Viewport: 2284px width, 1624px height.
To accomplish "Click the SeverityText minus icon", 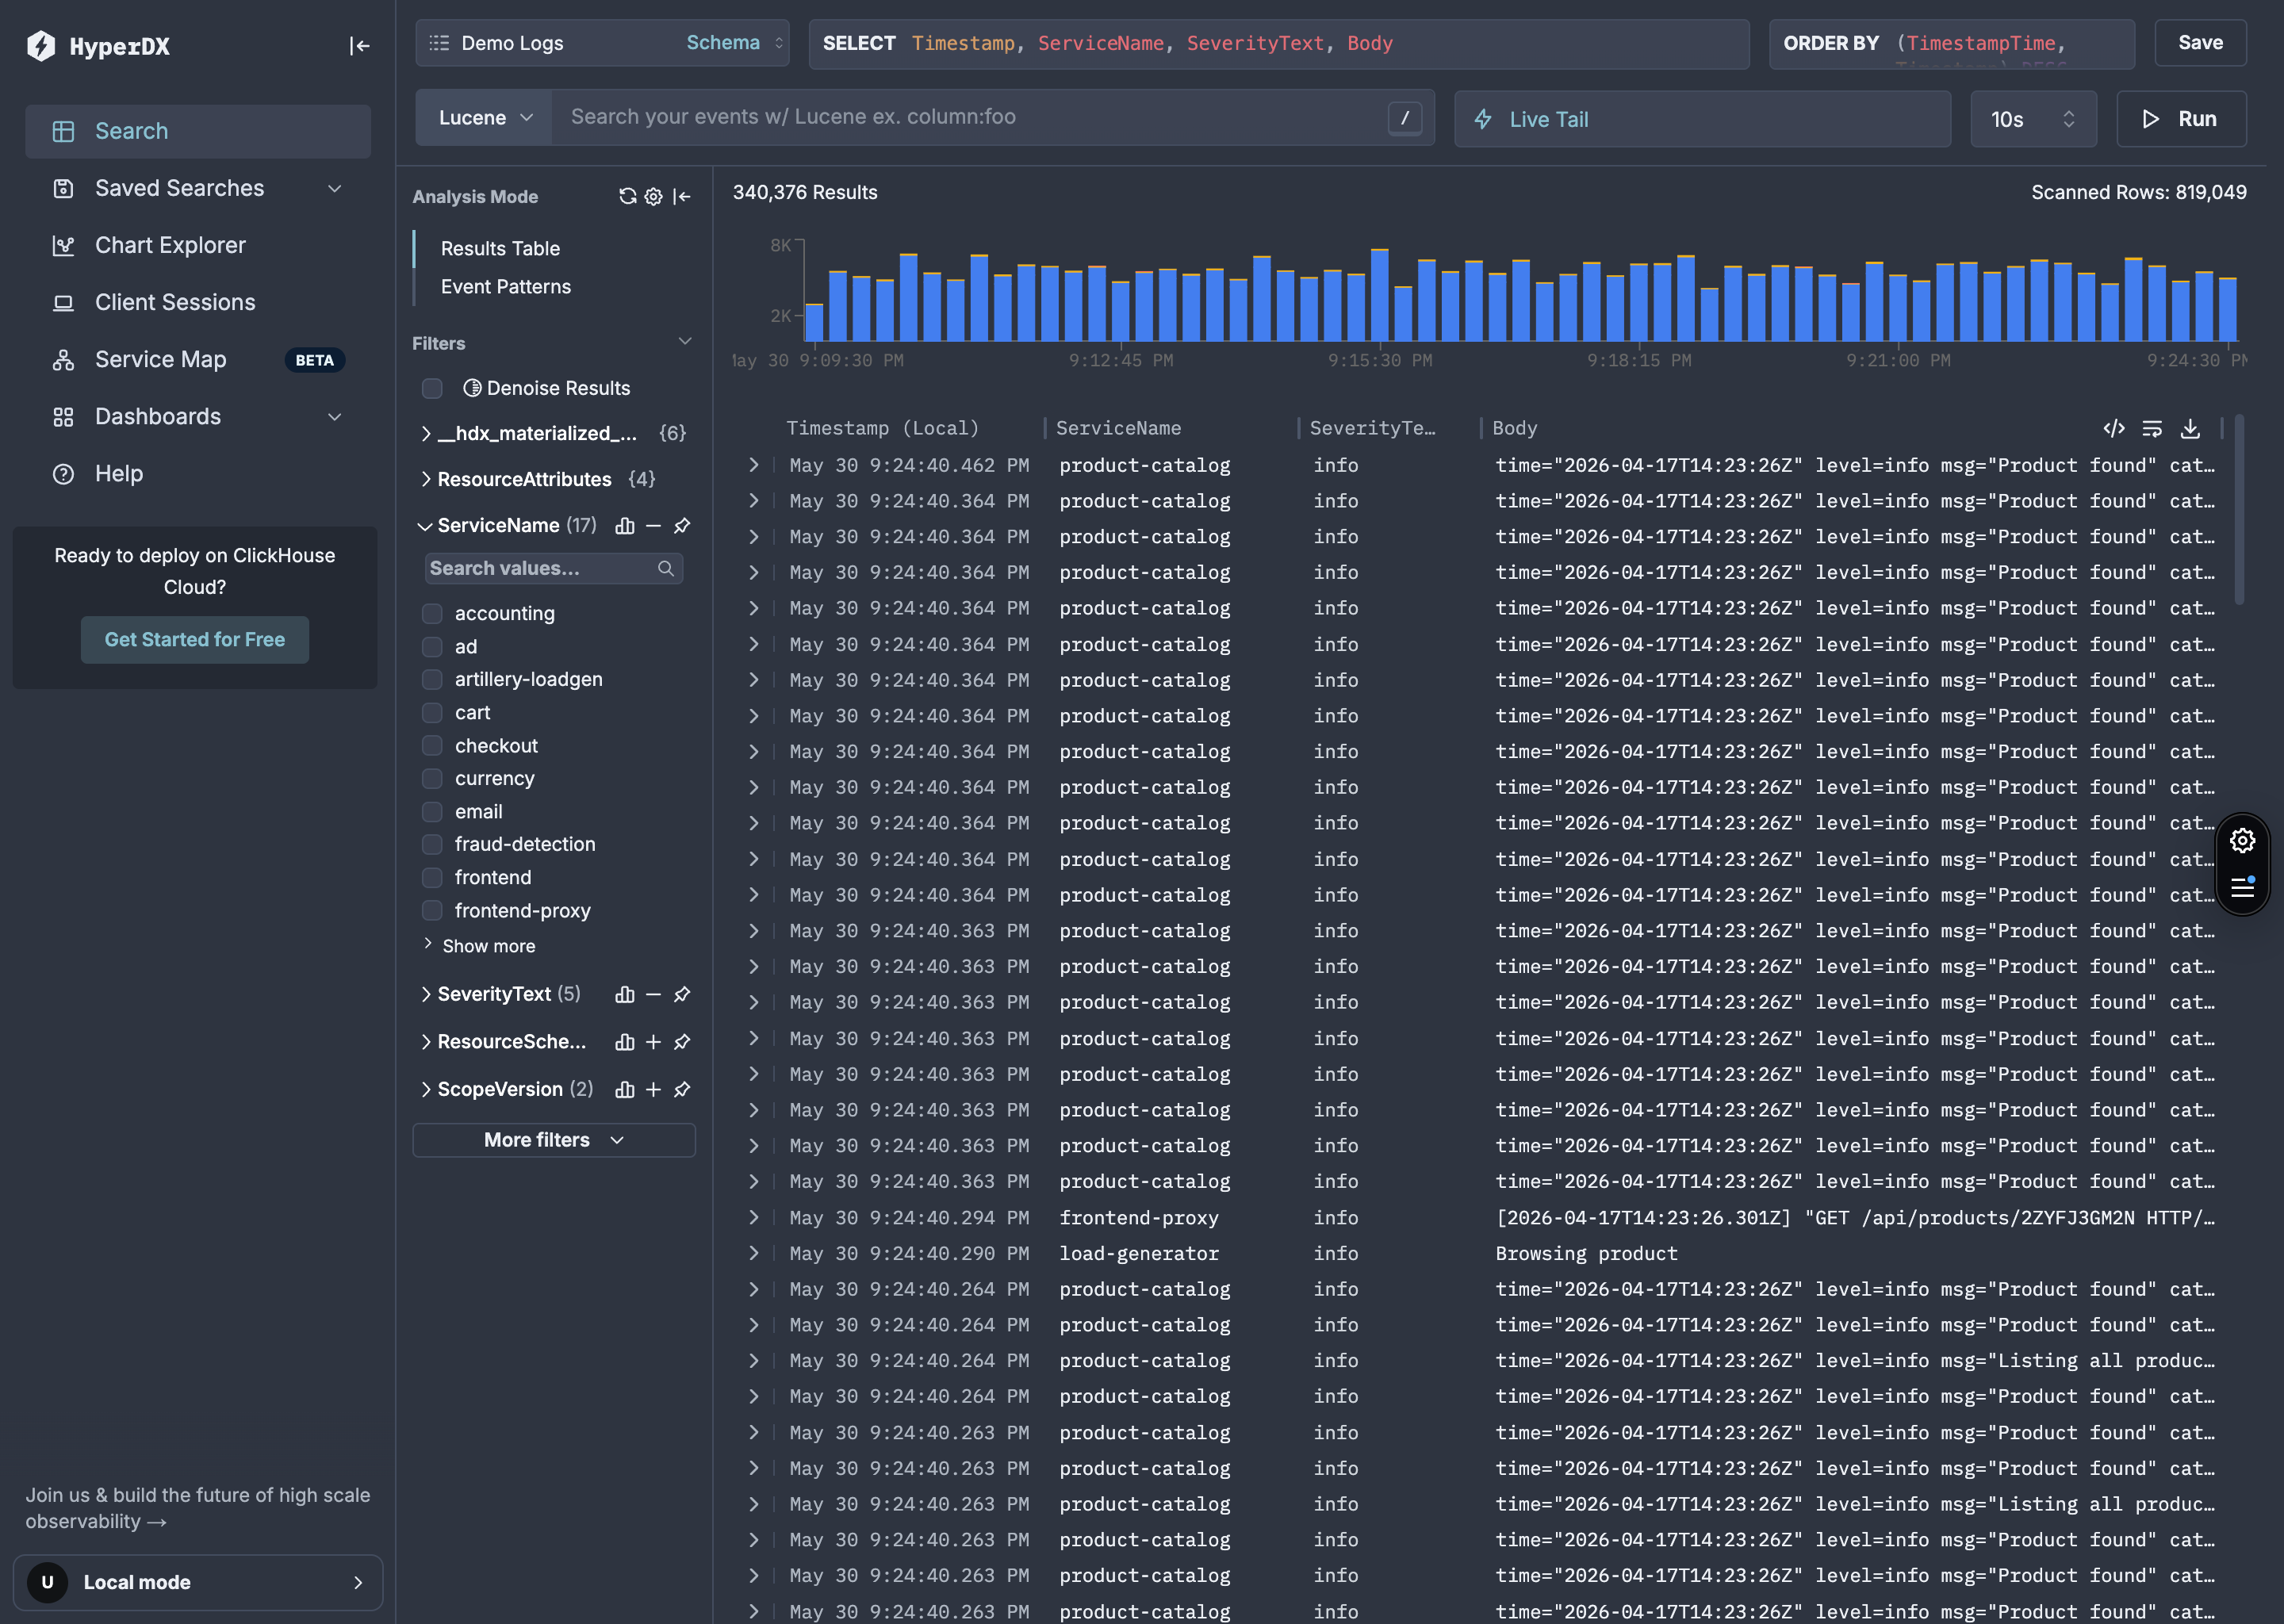I will pos(653,994).
